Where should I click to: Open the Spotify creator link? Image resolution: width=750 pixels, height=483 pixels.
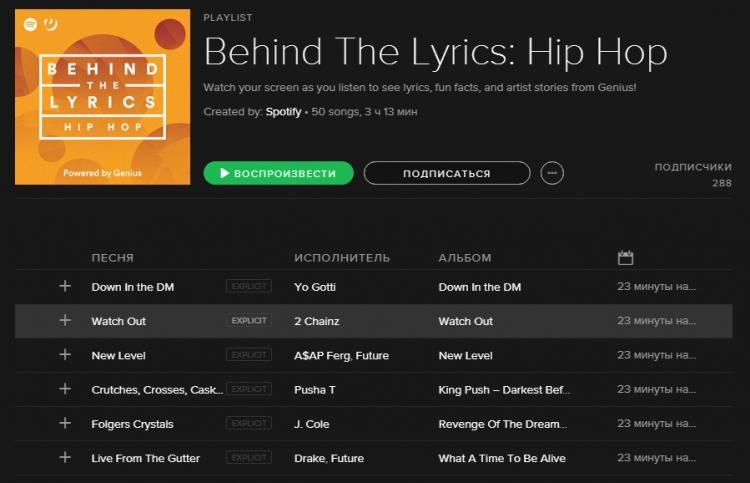coord(283,112)
